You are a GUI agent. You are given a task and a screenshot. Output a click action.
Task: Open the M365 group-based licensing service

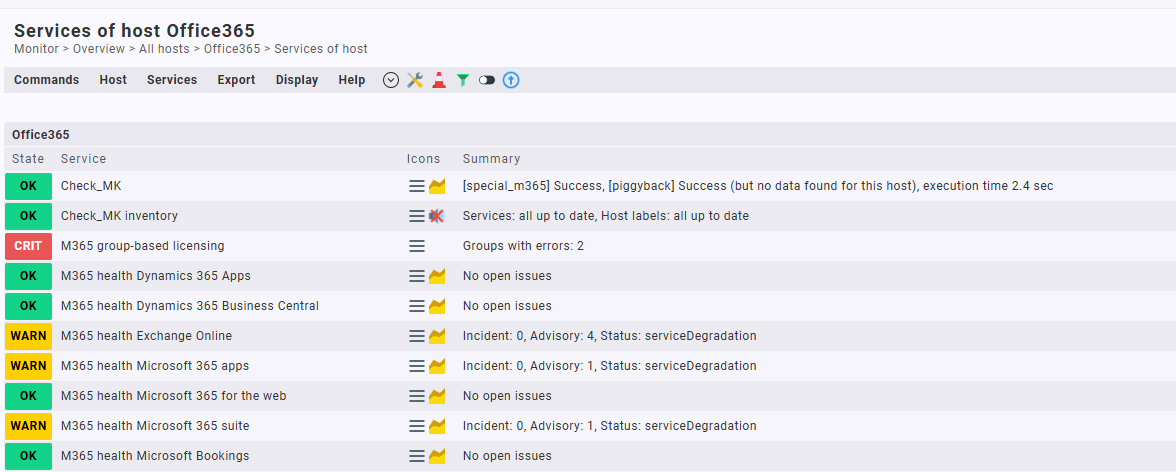tap(142, 246)
